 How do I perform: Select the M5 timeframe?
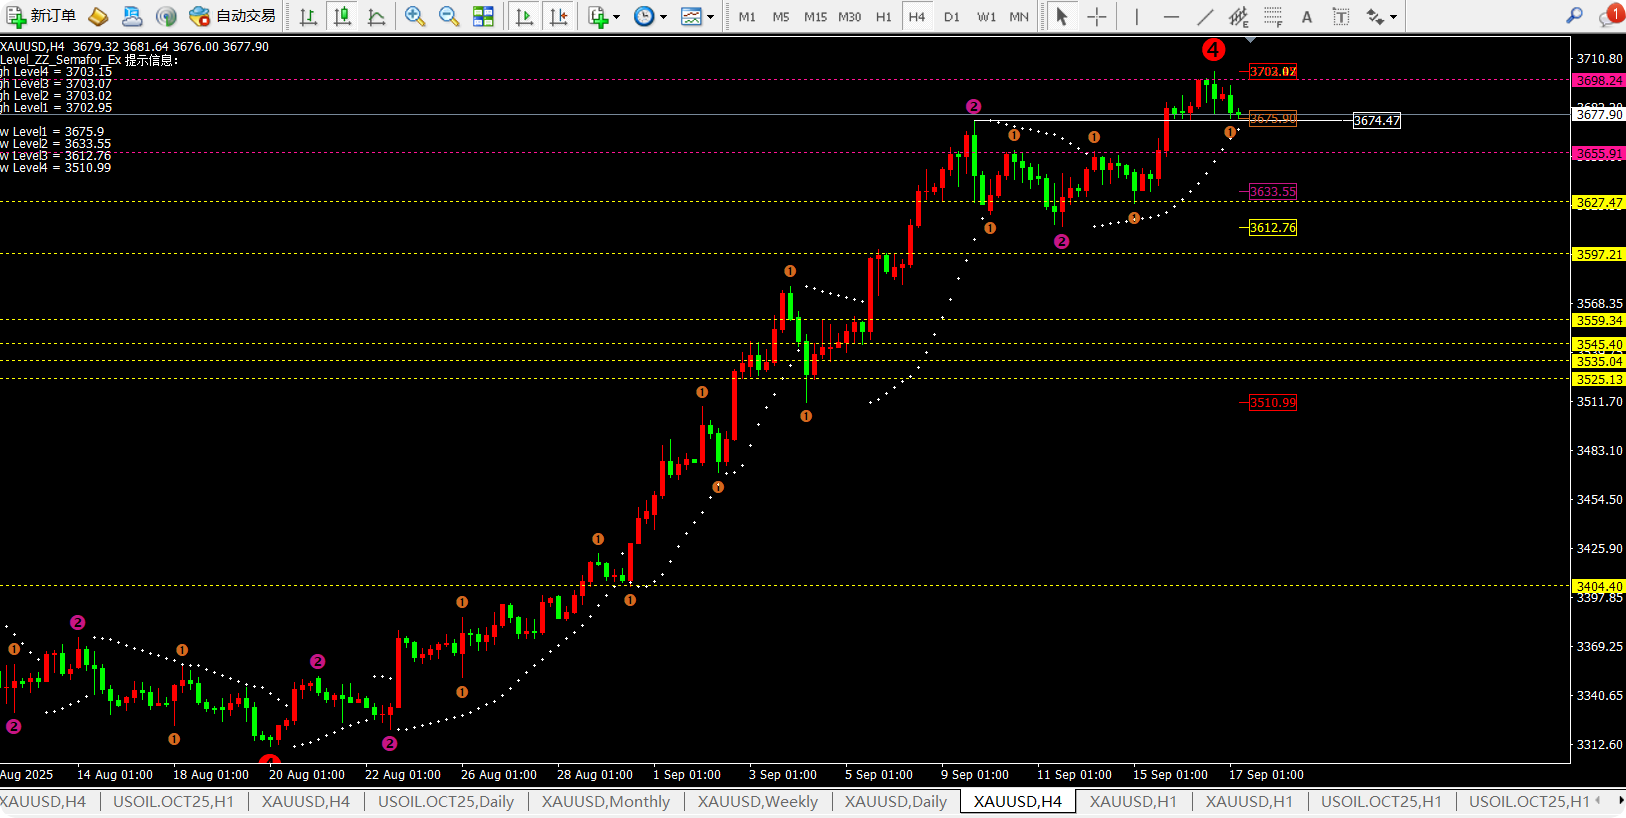[x=781, y=17]
